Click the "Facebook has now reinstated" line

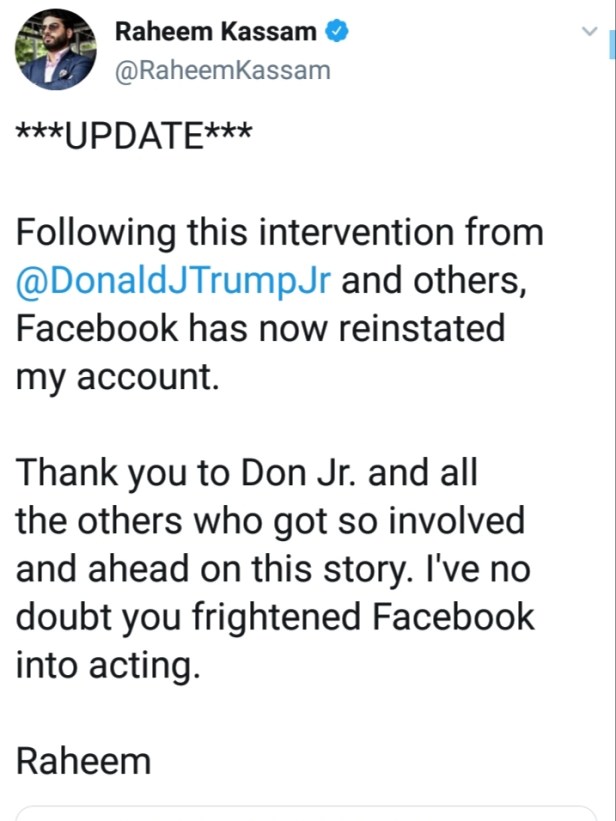click(260, 329)
